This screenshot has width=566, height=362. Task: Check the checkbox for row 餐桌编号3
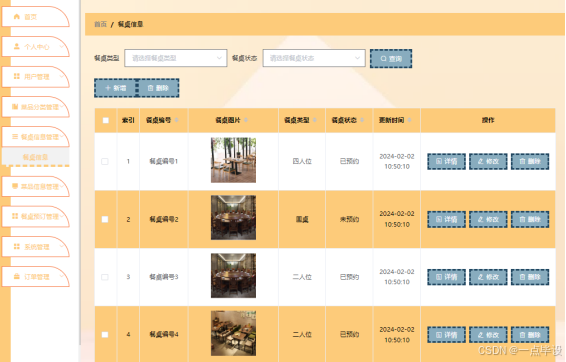[105, 277]
